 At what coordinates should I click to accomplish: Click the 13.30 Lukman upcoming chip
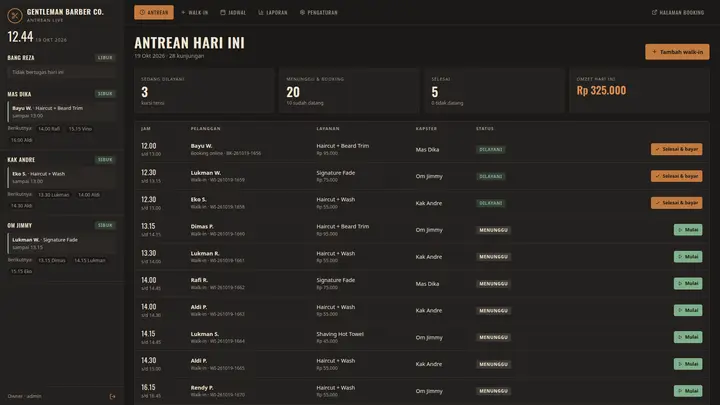pos(54,195)
